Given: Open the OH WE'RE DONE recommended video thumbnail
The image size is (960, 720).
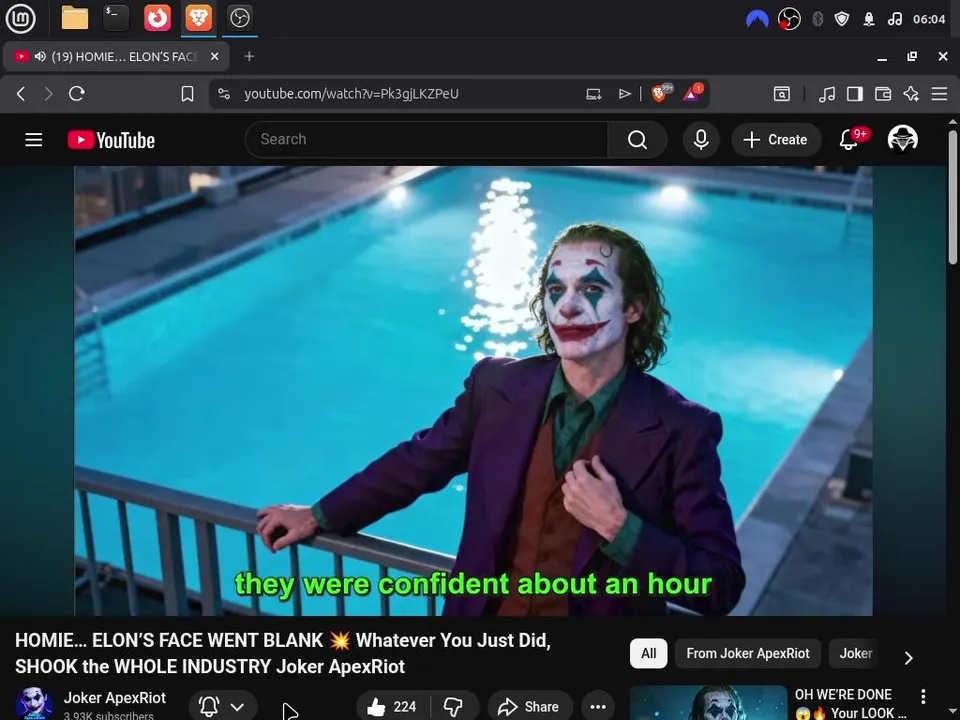Looking at the screenshot, I should pos(708,702).
